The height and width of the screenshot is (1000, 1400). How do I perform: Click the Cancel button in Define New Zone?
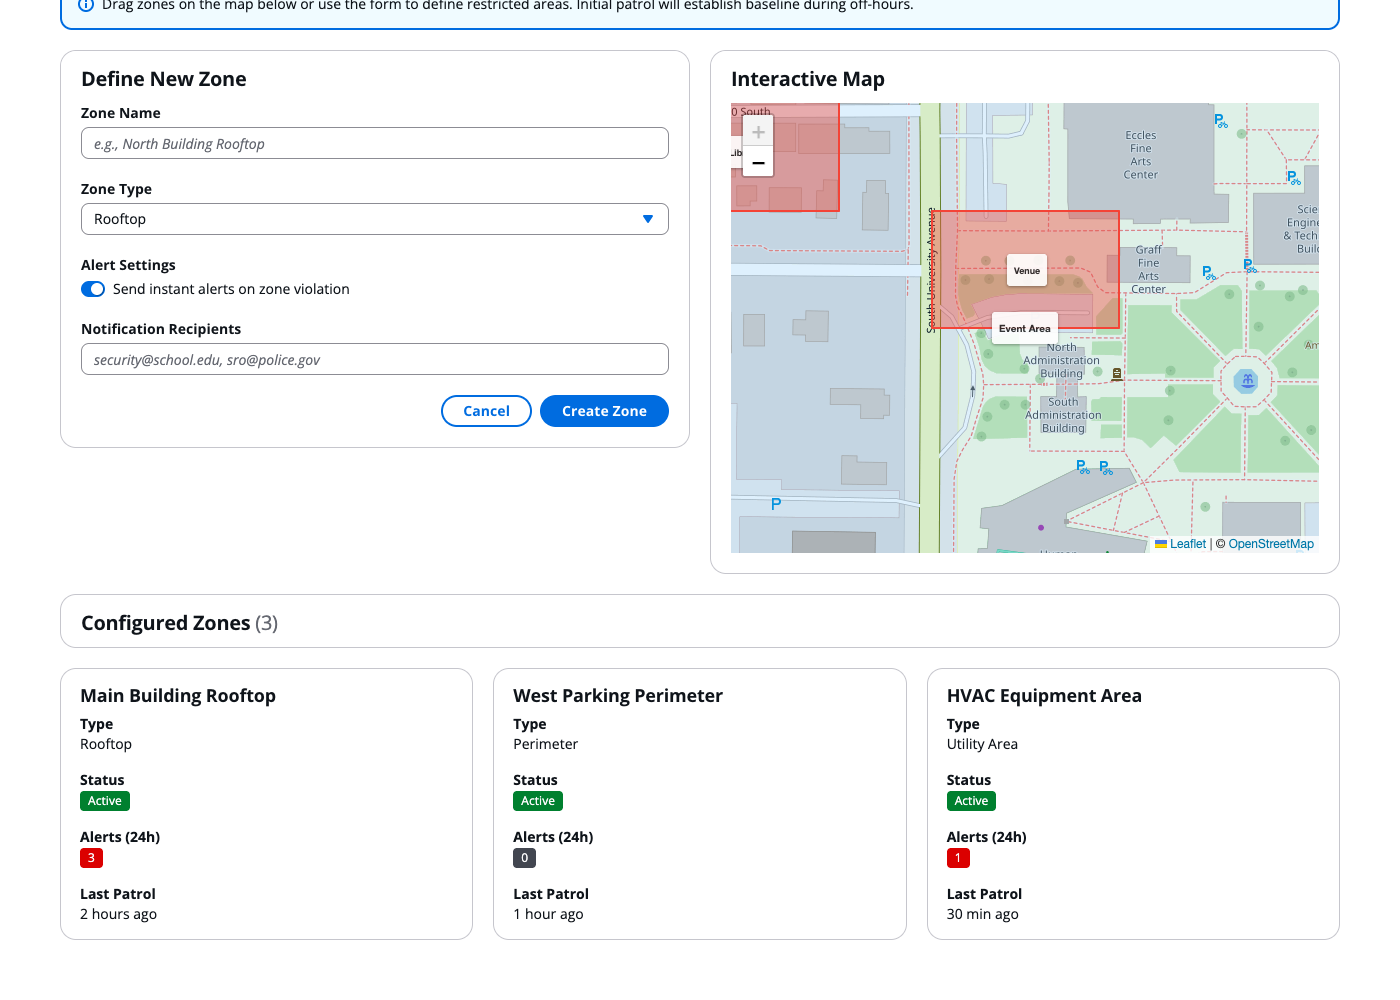coord(486,411)
